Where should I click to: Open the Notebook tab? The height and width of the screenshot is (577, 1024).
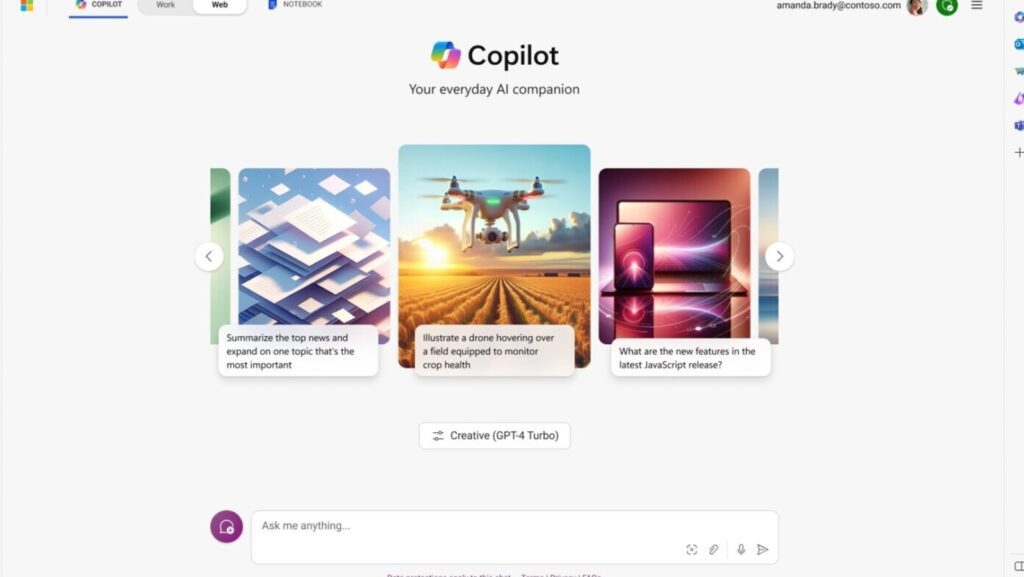pos(295,5)
